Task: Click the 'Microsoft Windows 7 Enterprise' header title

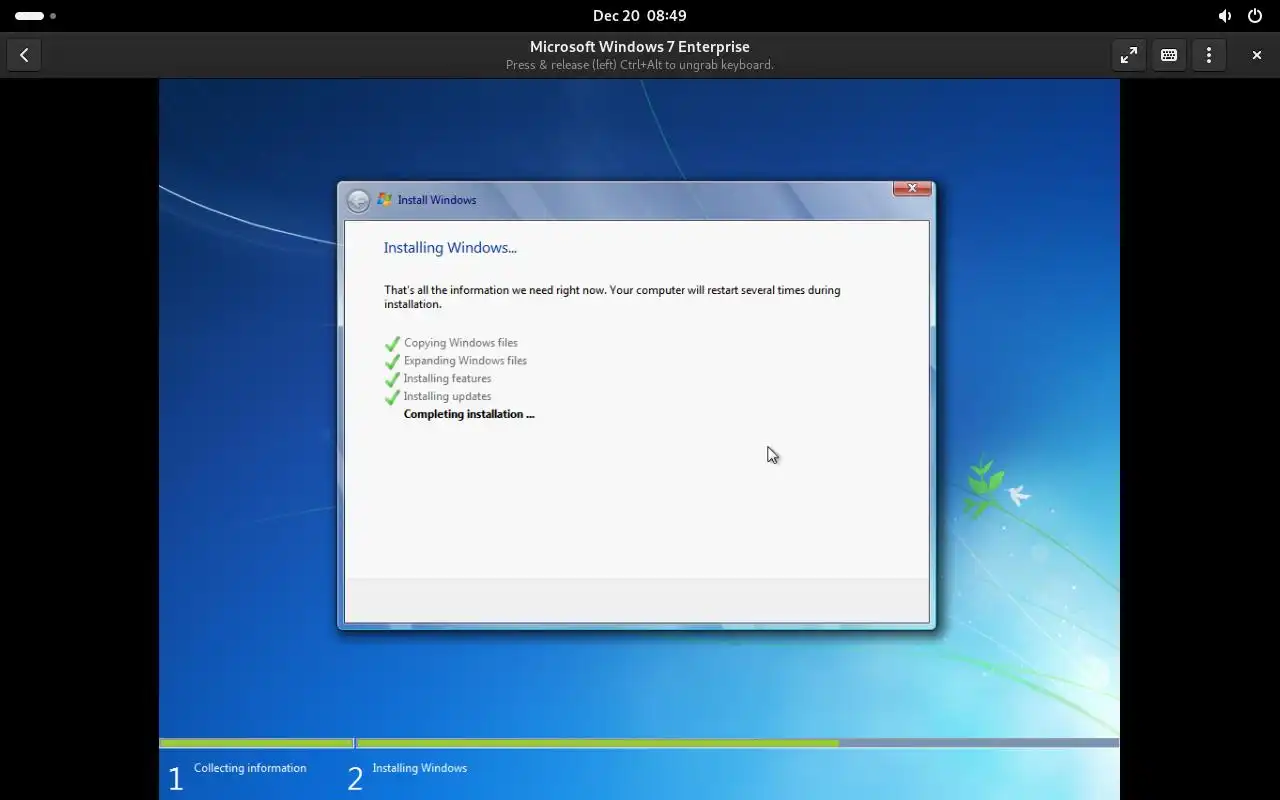Action: (639, 47)
